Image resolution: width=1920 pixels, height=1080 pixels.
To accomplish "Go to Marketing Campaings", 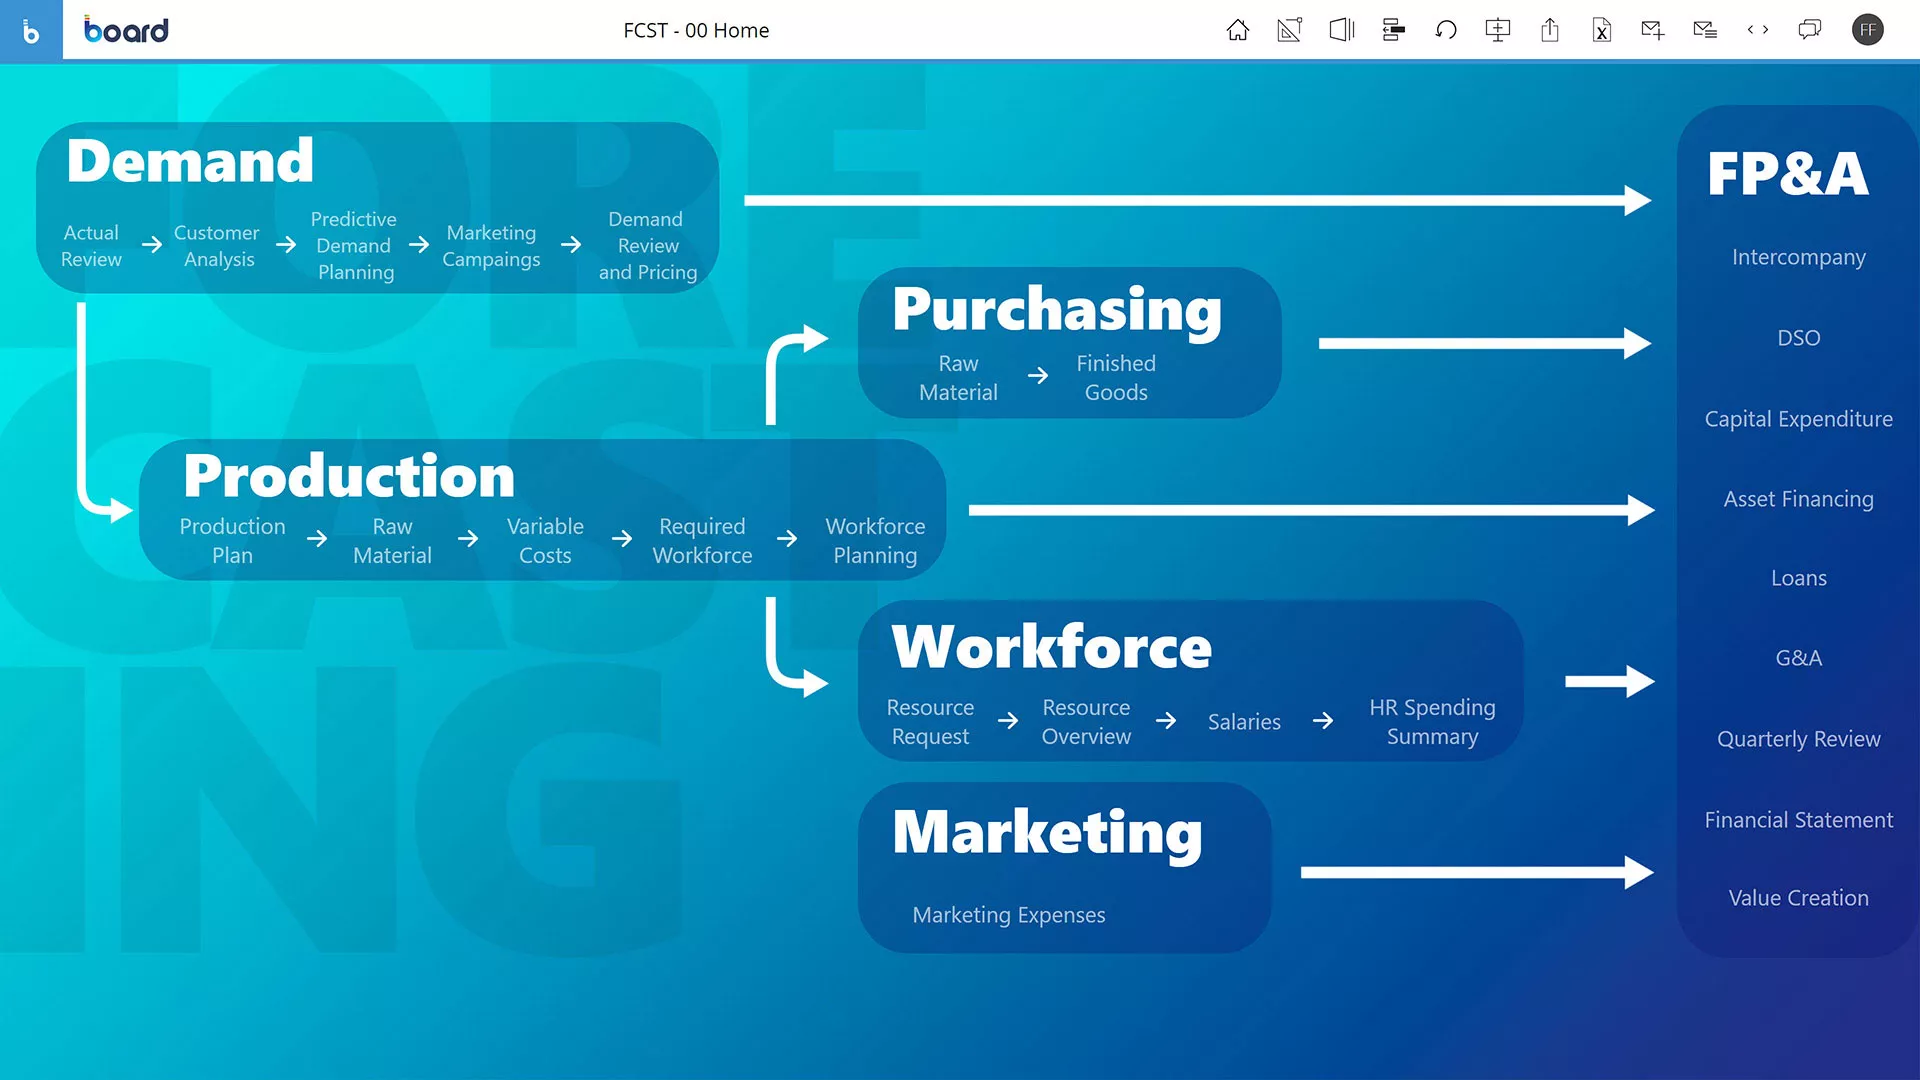I will pos(491,246).
